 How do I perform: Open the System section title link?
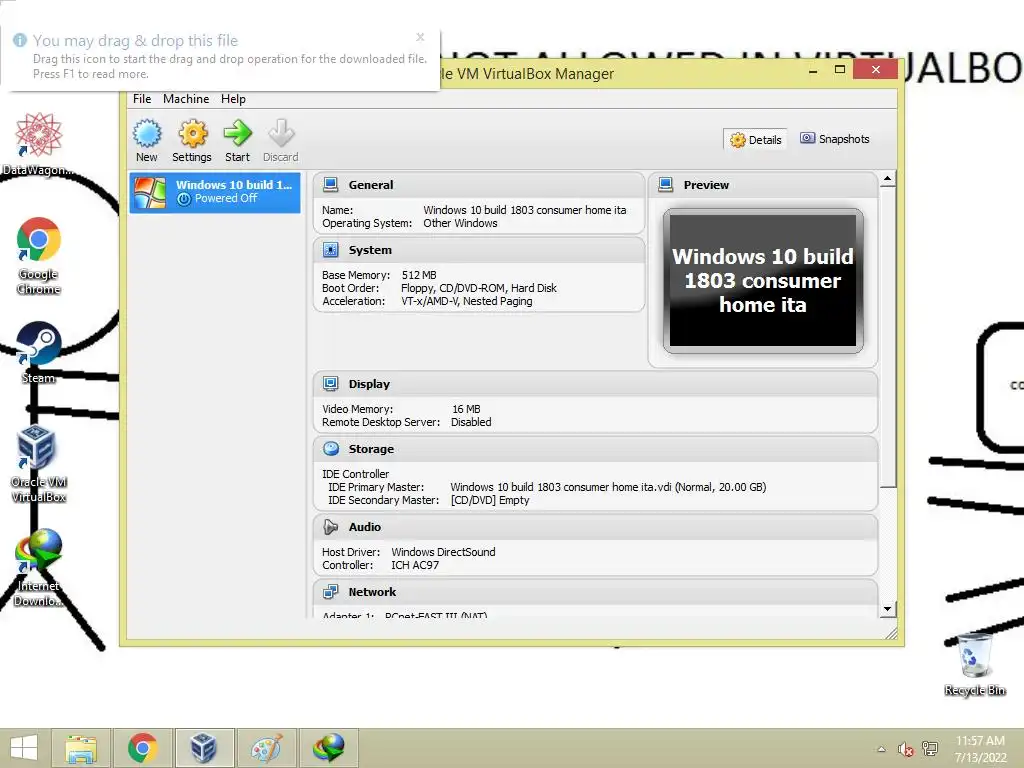(x=370, y=250)
